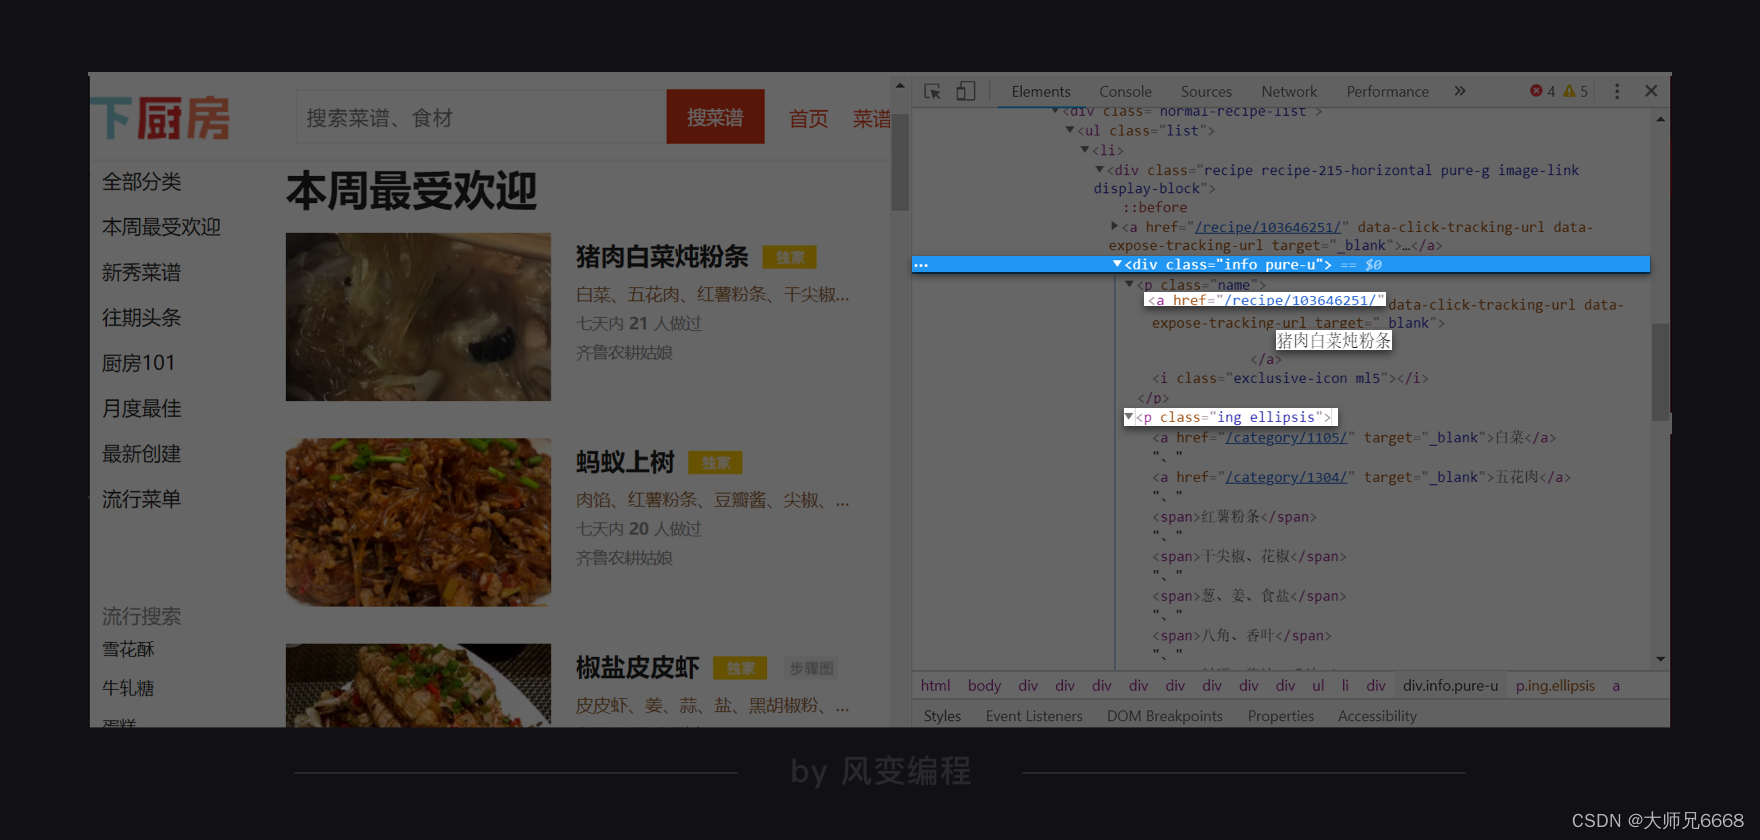This screenshot has width=1760, height=840.
Task: Open the 最新创建 sidebar link
Action: [141, 454]
